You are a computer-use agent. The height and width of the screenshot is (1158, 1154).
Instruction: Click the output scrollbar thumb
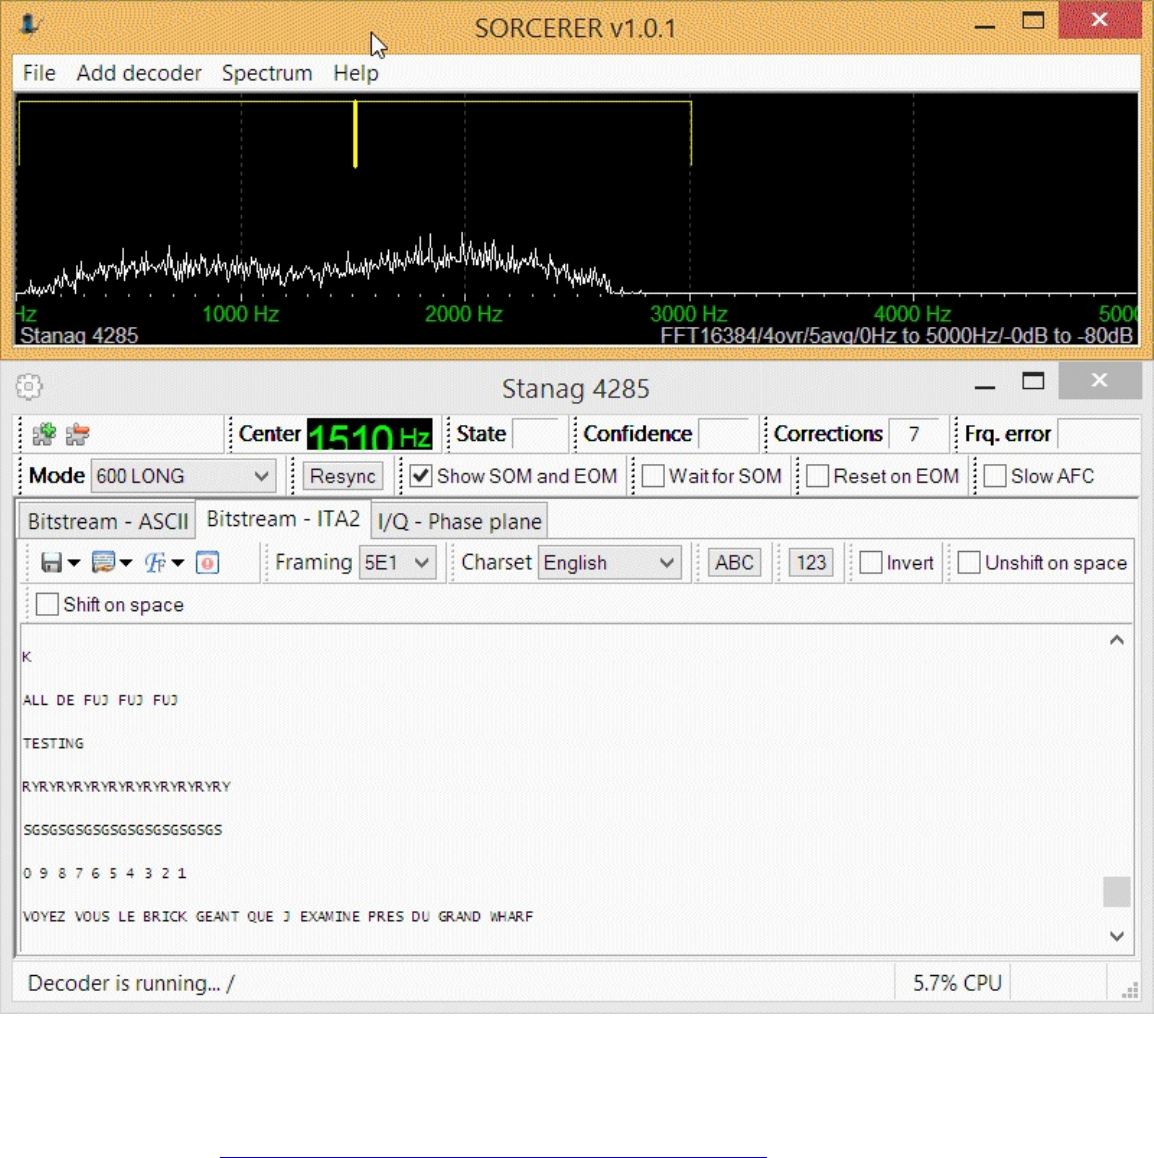point(1116,891)
